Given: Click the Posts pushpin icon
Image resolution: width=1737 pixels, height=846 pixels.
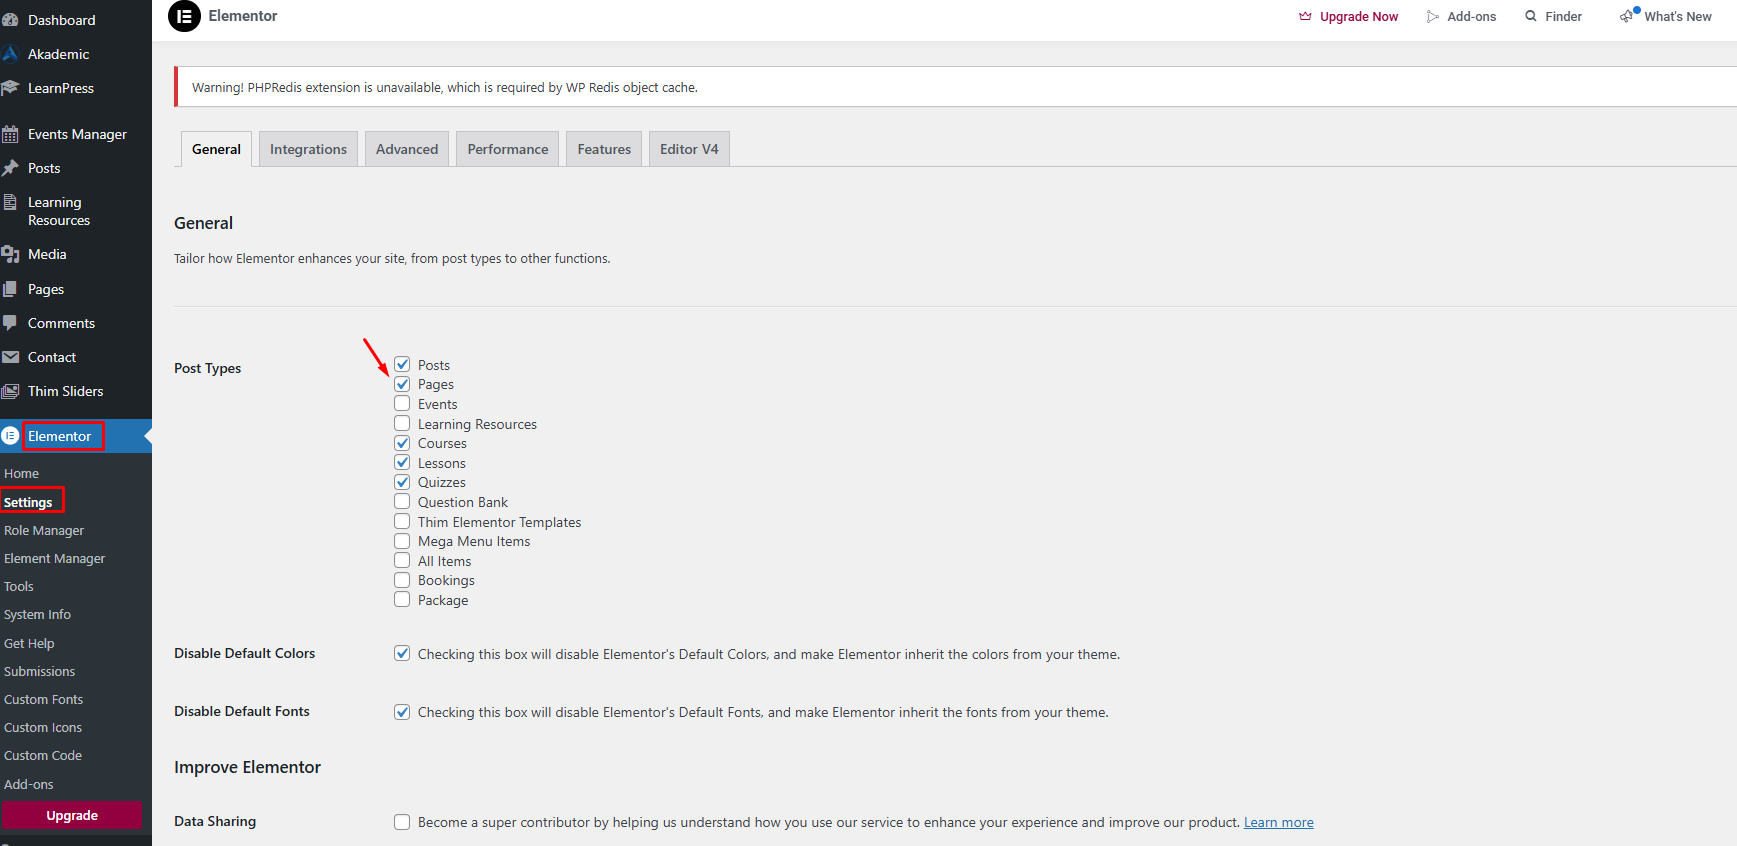Looking at the screenshot, I should click(10, 168).
